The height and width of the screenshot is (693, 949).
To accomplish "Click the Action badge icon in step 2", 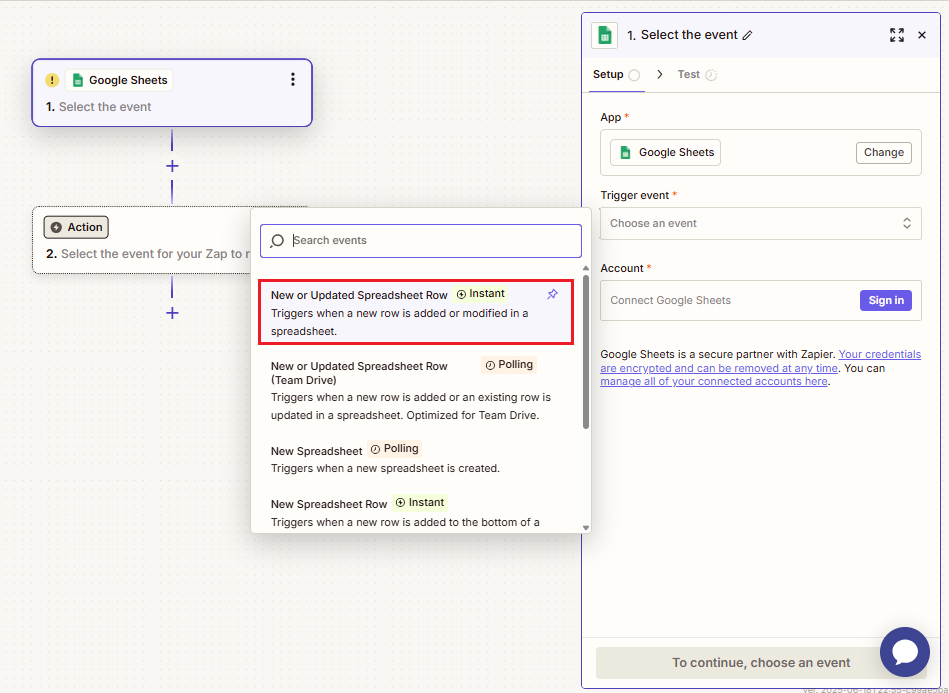I will point(56,227).
